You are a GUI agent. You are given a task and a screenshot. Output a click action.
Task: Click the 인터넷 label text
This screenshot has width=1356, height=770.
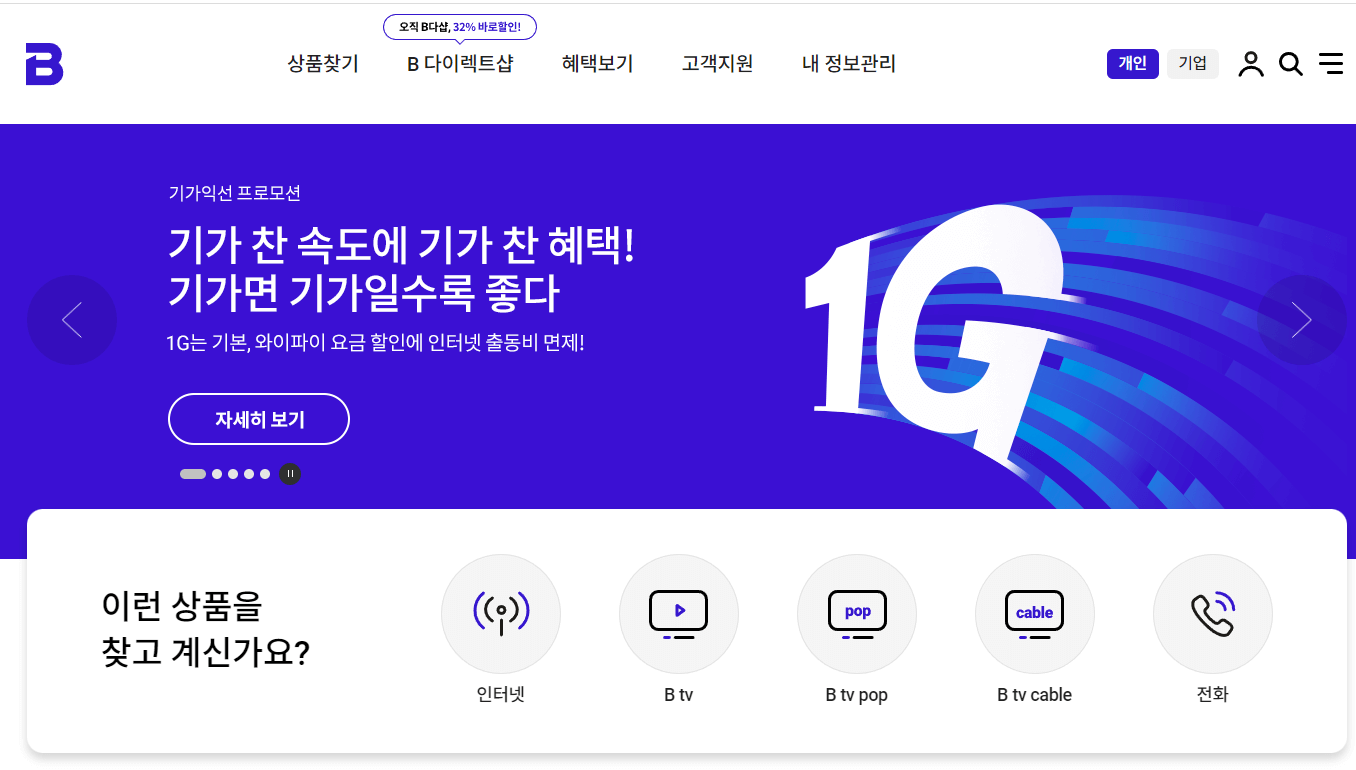tap(501, 694)
